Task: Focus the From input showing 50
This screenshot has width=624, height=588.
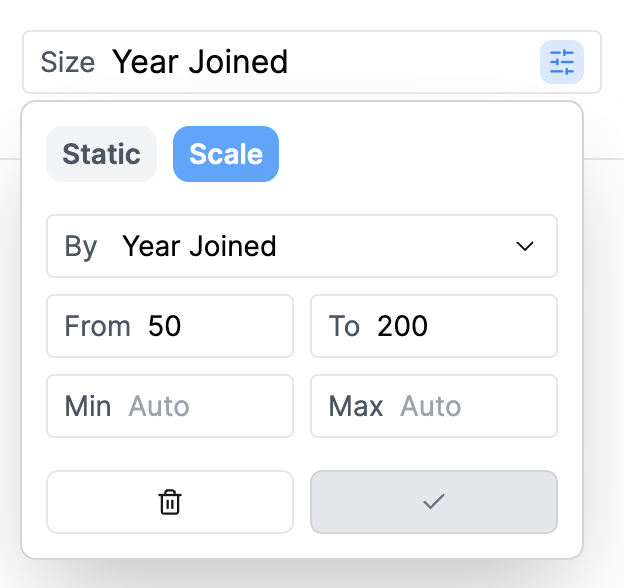Action: pos(170,326)
